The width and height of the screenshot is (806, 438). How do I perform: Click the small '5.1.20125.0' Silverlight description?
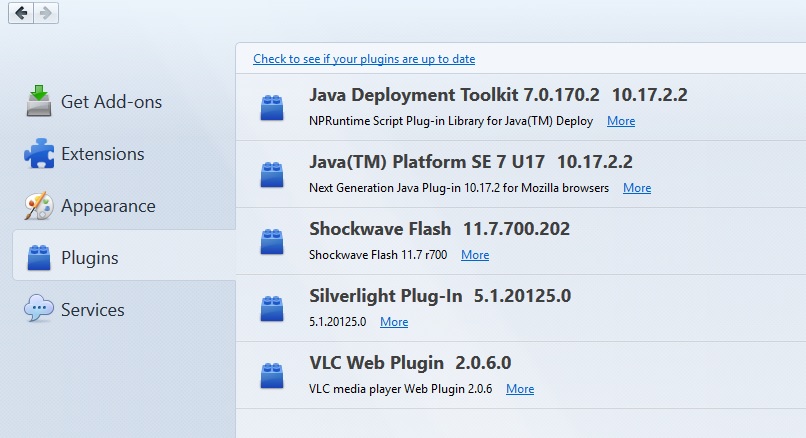(337, 322)
